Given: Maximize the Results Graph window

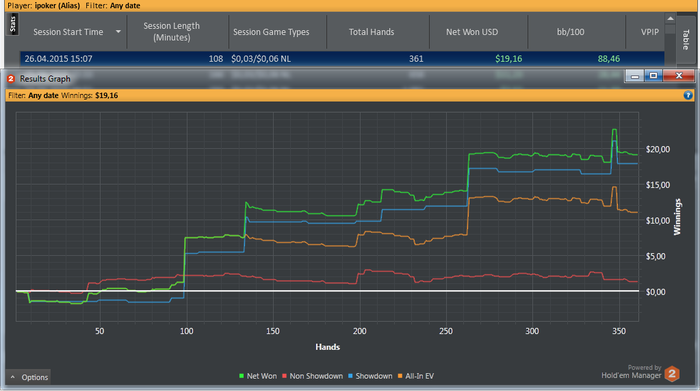Looking at the screenshot, I should coord(653,76).
